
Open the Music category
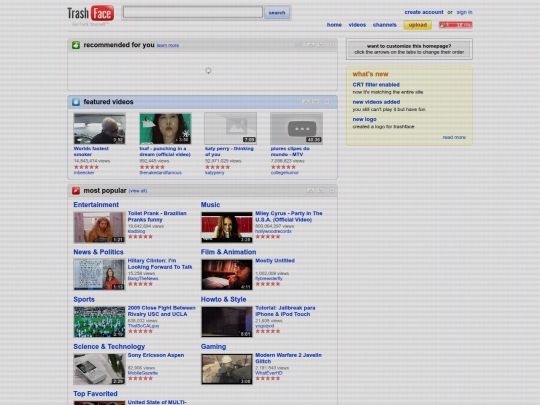pyautogui.click(x=210, y=205)
